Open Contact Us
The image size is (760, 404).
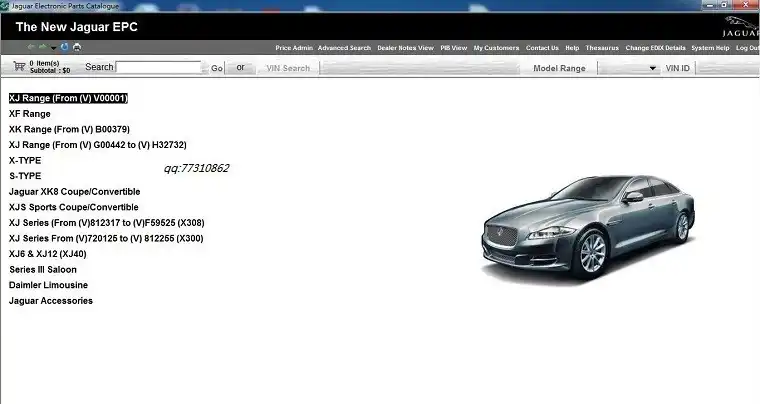pyautogui.click(x=542, y=48)
